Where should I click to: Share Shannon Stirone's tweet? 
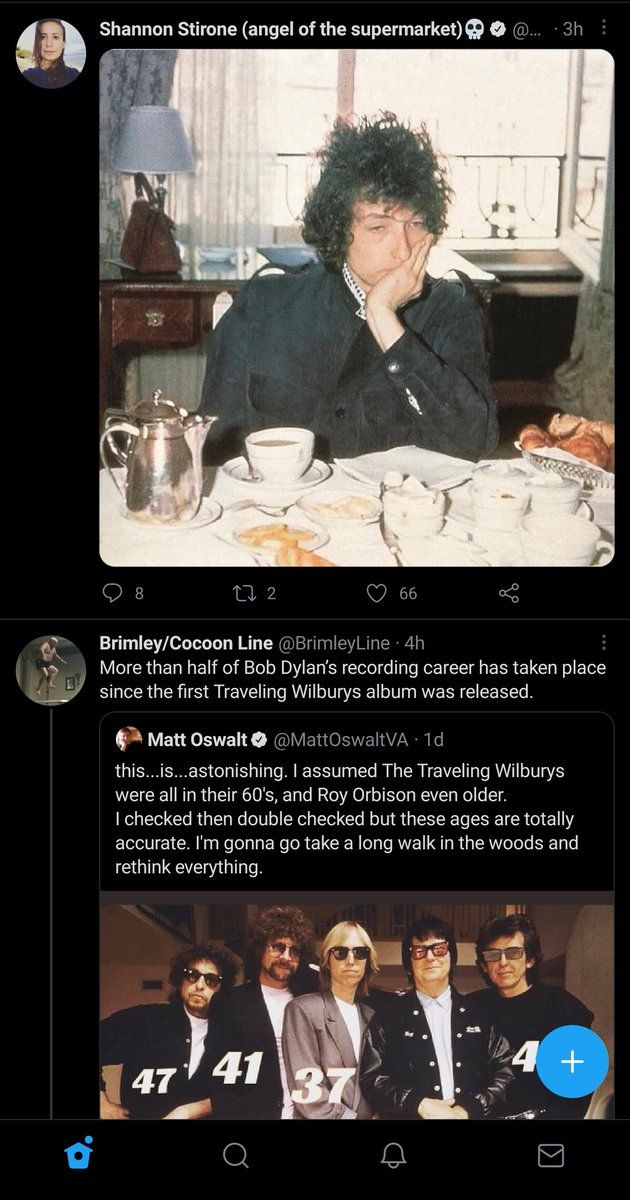[509, 593]
